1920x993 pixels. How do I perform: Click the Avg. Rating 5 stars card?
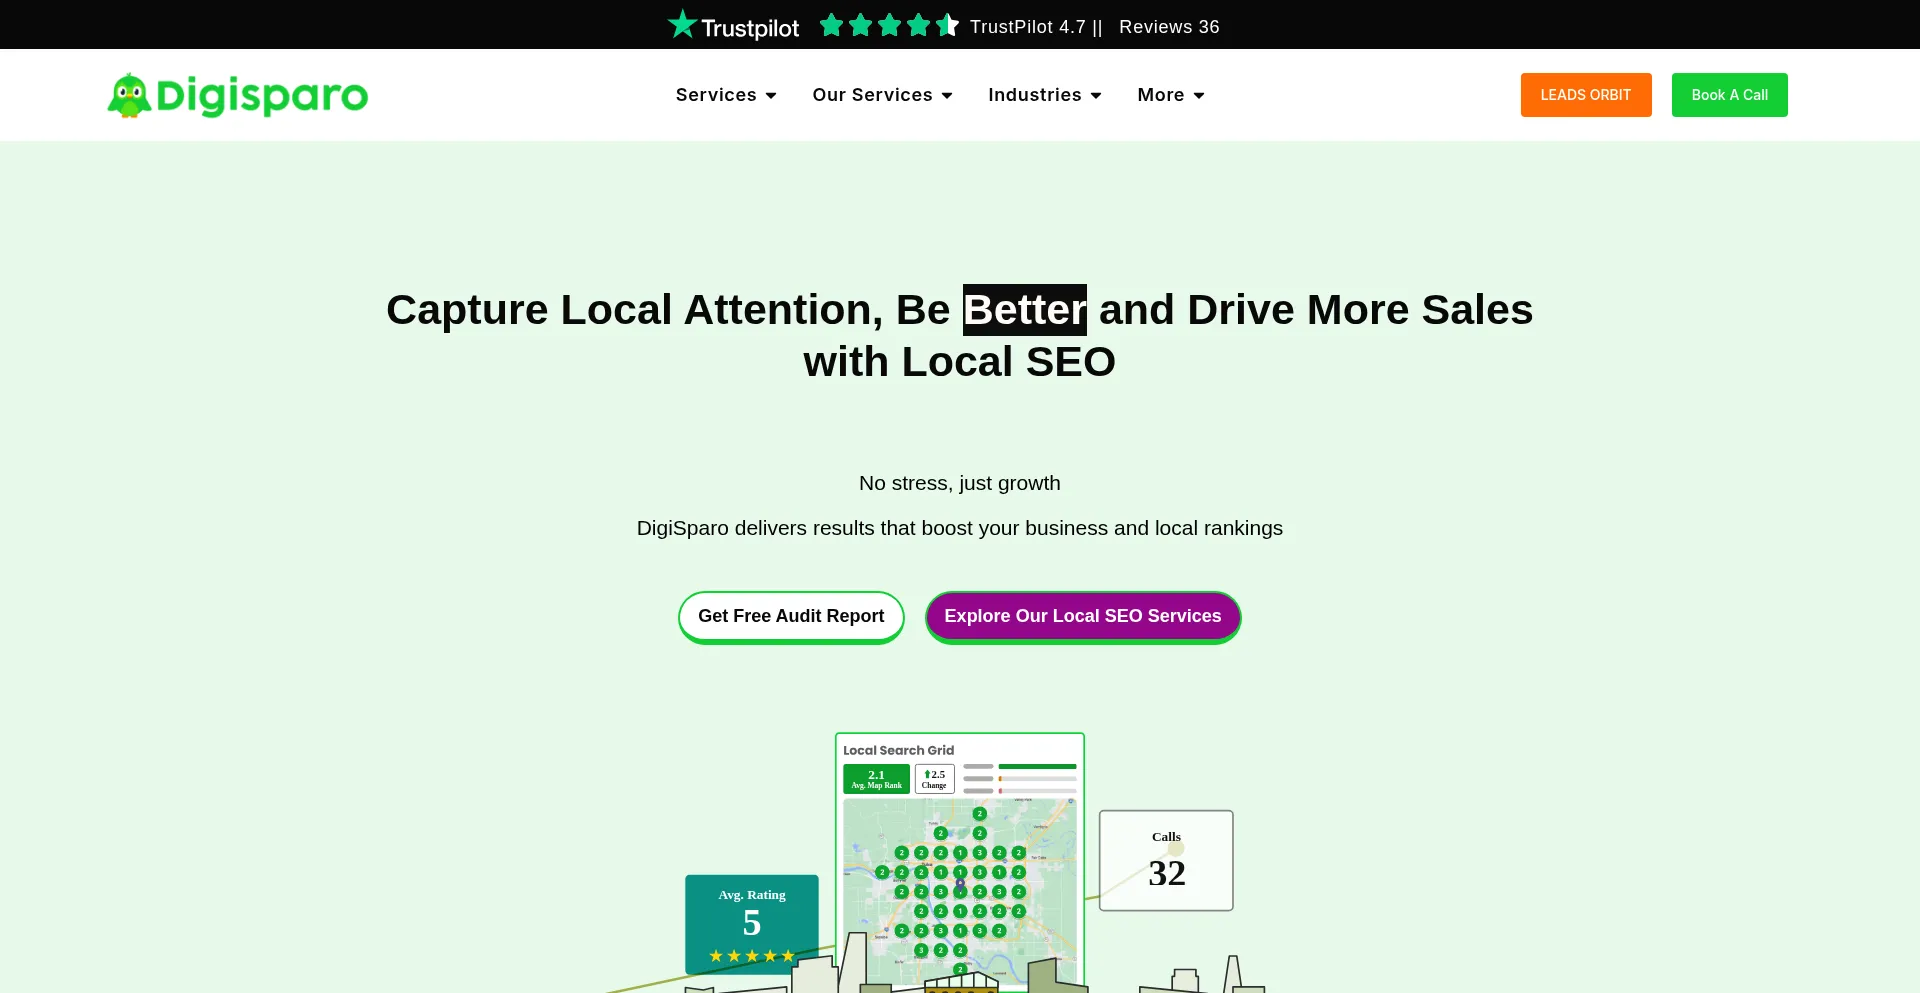pyautogui.click(x=751, y=923)
